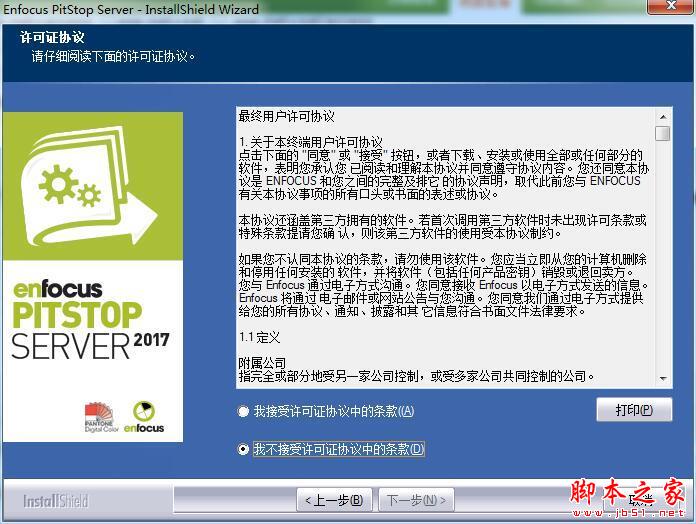Close the InstallShield Wizard window

[x=671, y=6]
